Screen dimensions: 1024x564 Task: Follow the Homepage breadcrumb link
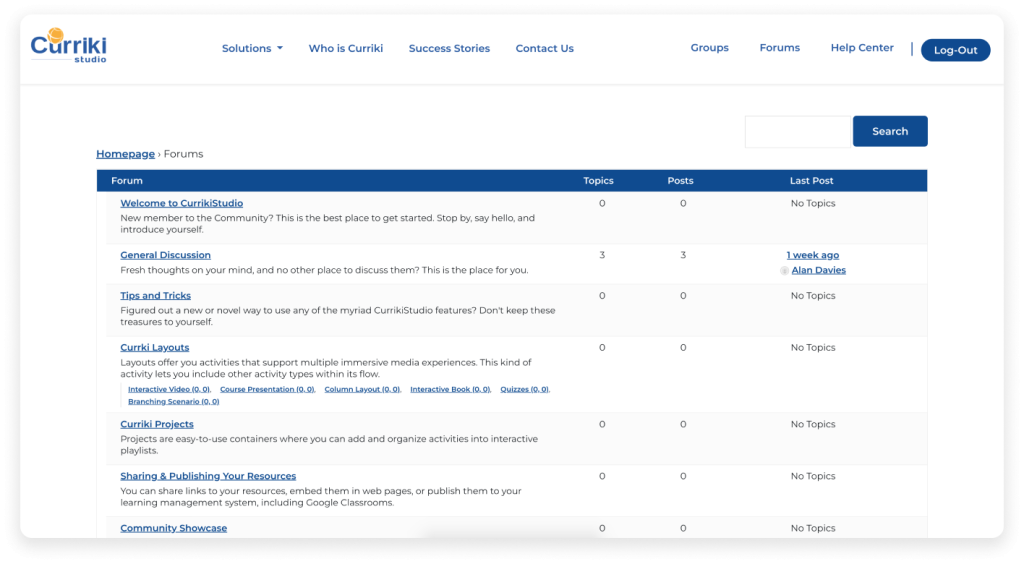tap(125, 154)
